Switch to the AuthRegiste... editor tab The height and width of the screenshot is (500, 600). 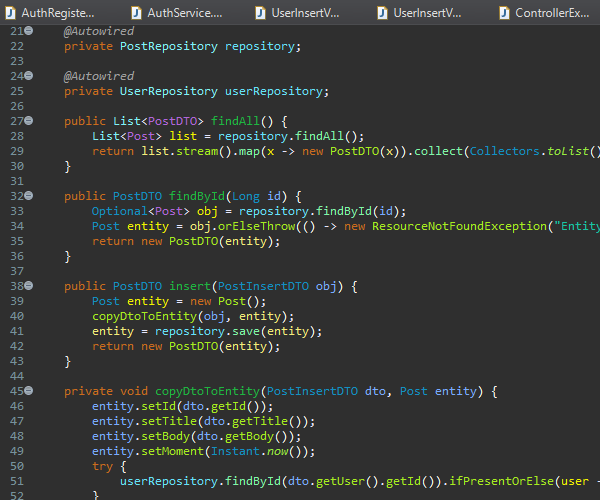[50, 13]
